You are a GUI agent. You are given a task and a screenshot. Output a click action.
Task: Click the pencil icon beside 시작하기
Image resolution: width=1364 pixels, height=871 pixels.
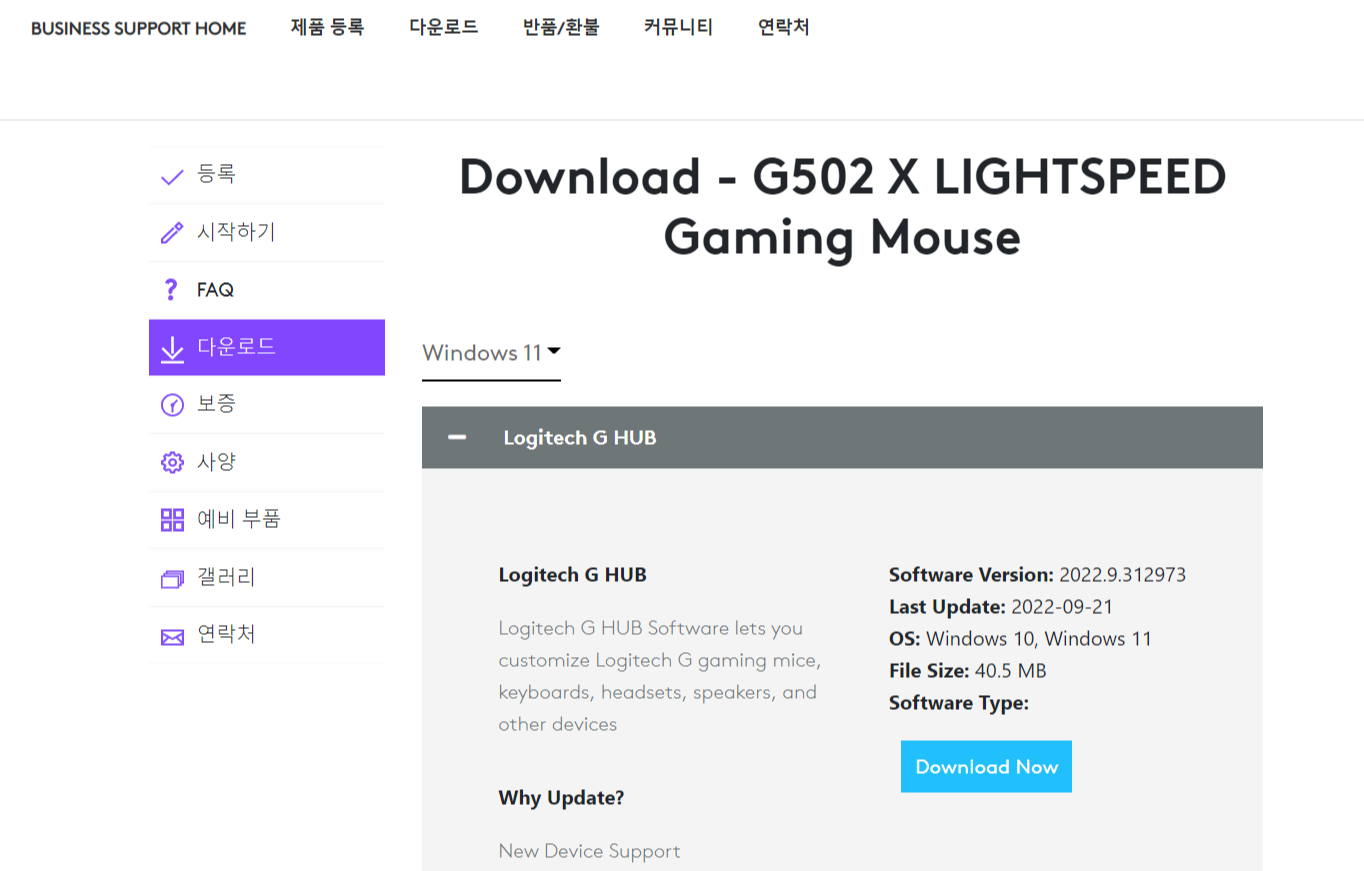click(172, 233)
